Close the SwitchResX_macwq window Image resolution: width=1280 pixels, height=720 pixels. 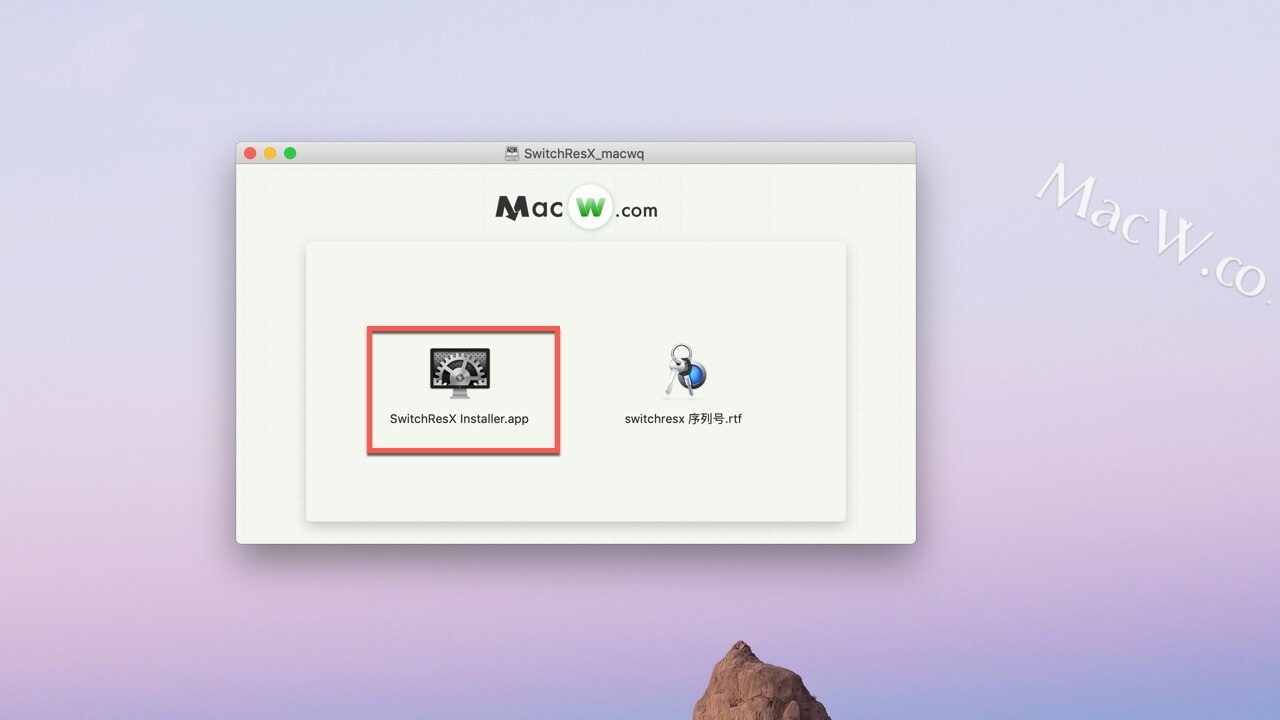[250, 153]
